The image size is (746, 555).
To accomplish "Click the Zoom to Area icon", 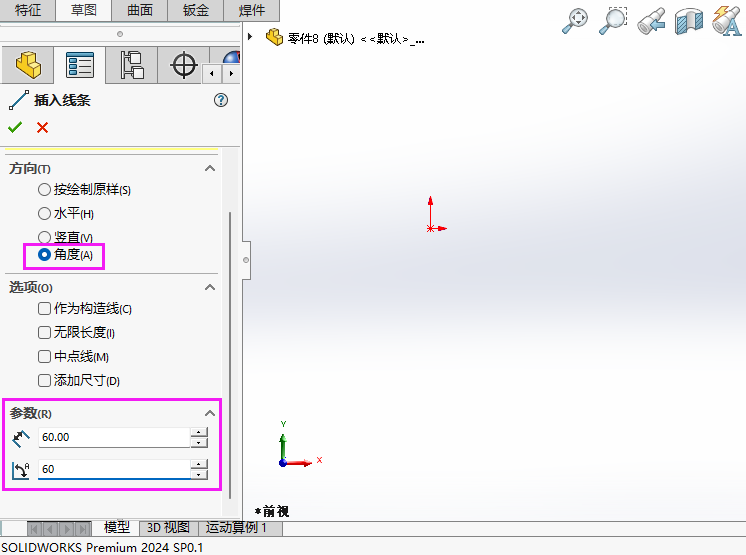I will click(x=613, y=21).
